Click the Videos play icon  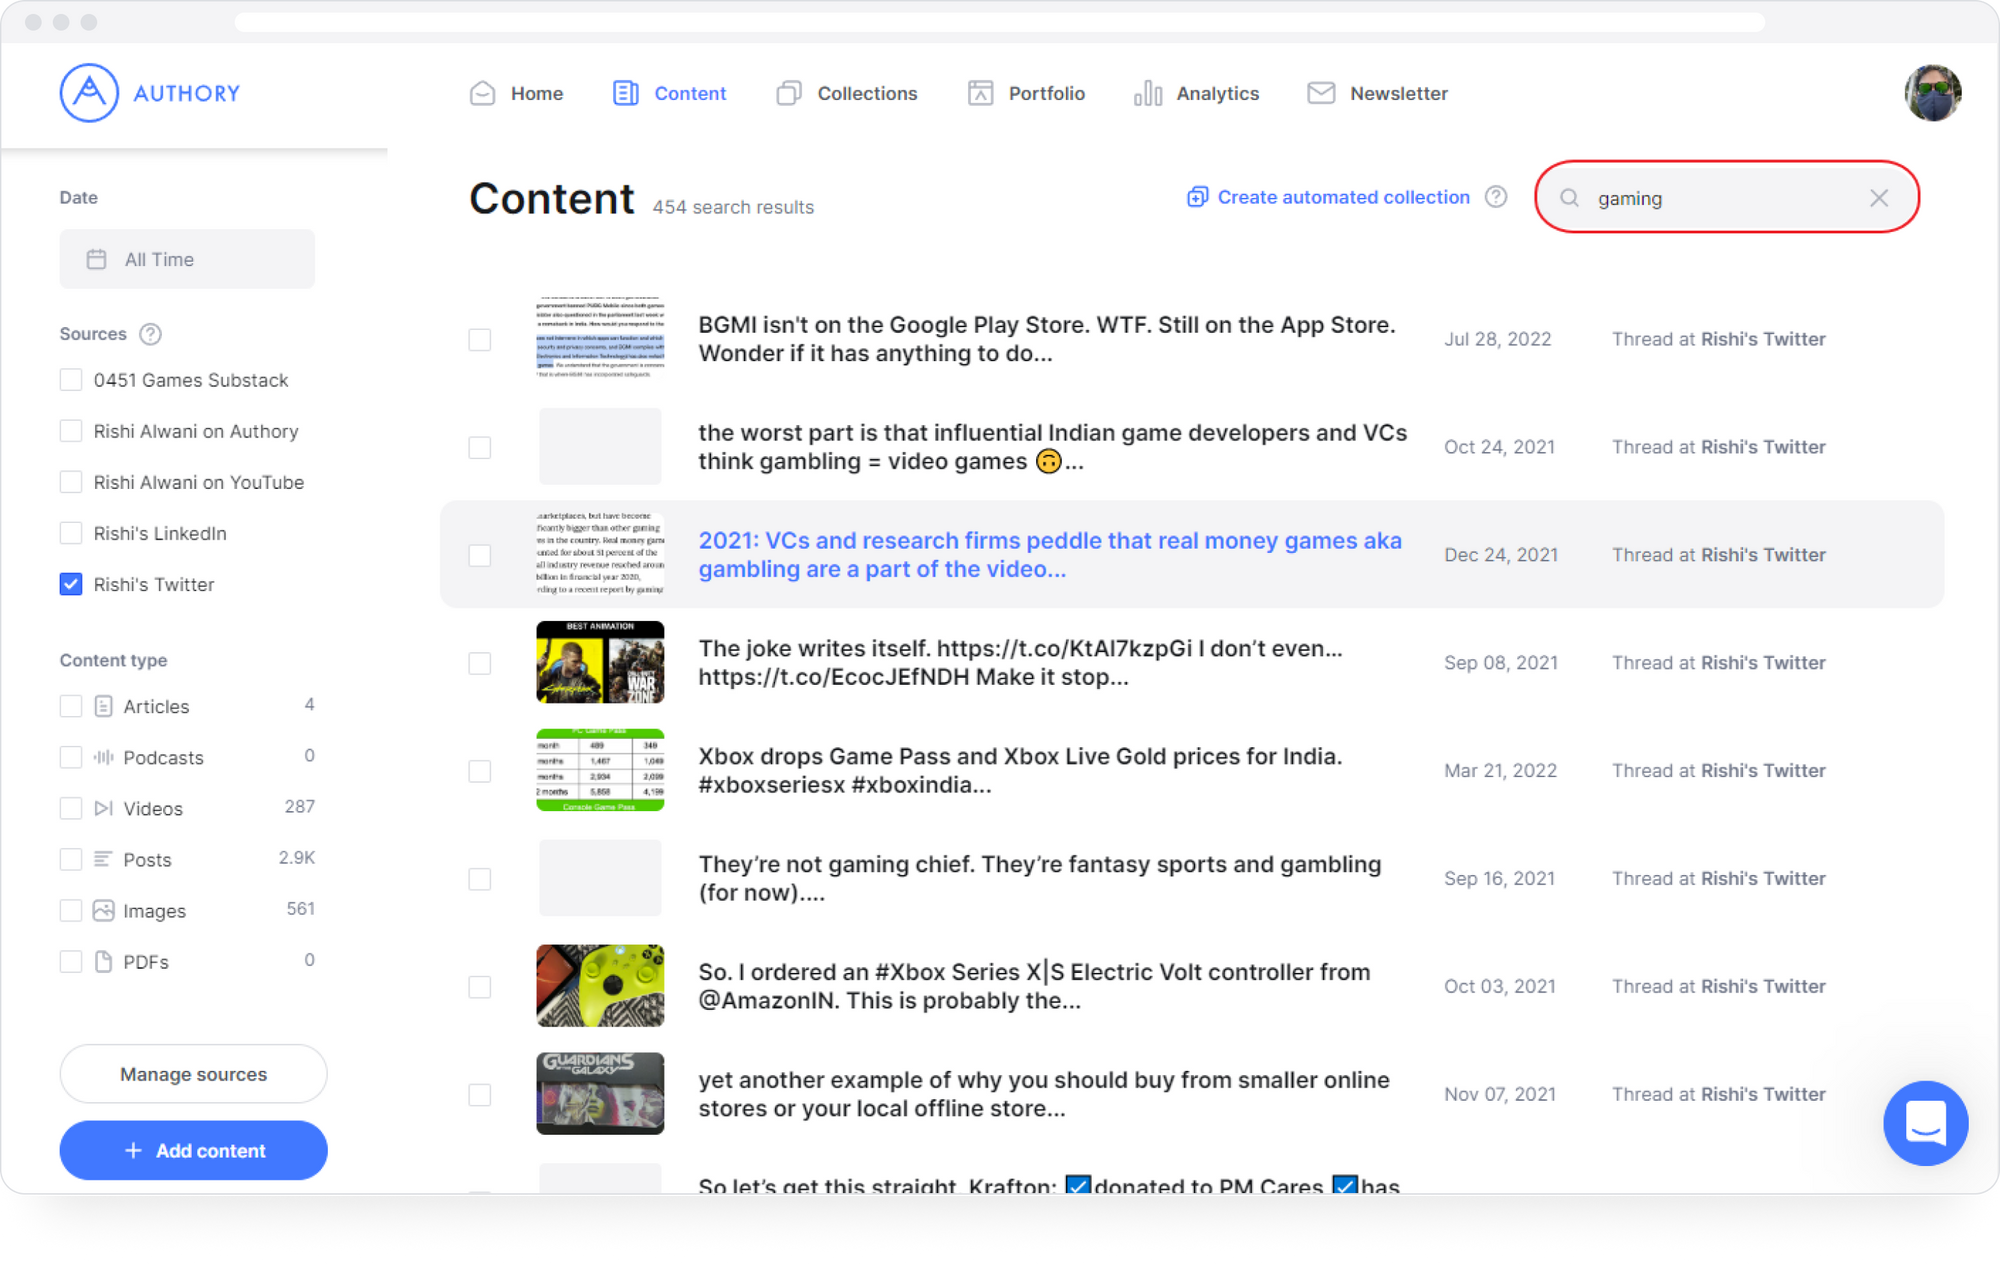point(103,808)
